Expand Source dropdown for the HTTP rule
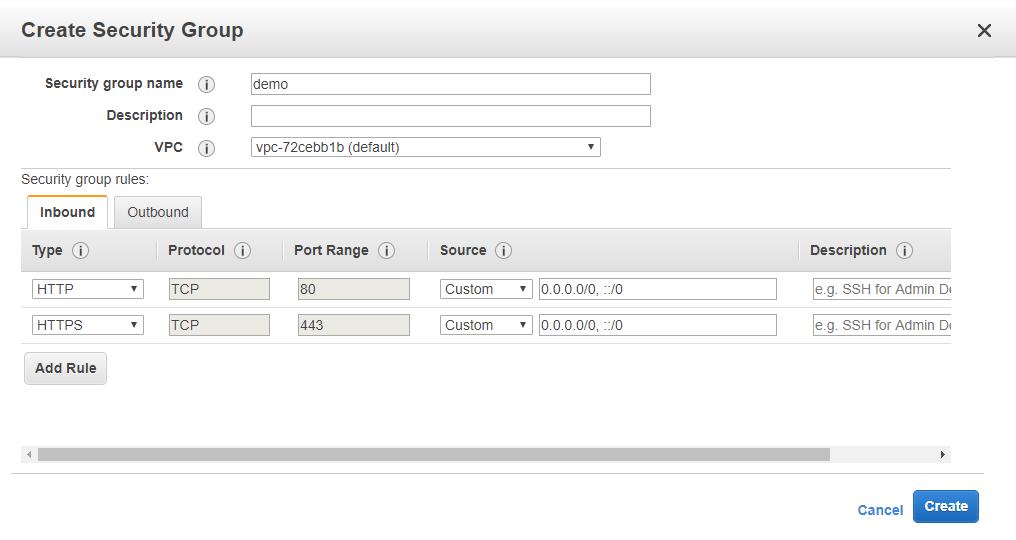Image resolution: width=1016 pixels, height=540 pixels. tap(486, 289)
